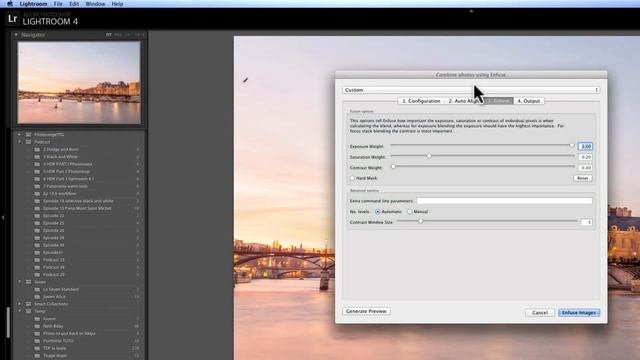Click the Exposure Weight value field
Screen dimensions: 640x360
585,146
